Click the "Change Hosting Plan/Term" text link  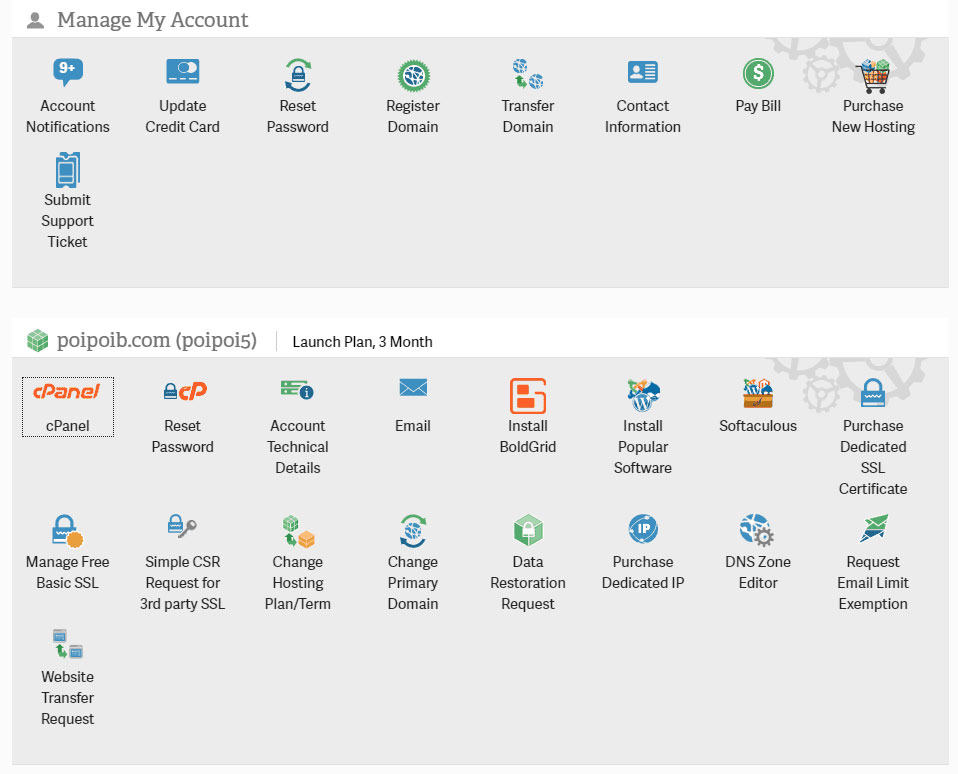[x=298, y=582]
